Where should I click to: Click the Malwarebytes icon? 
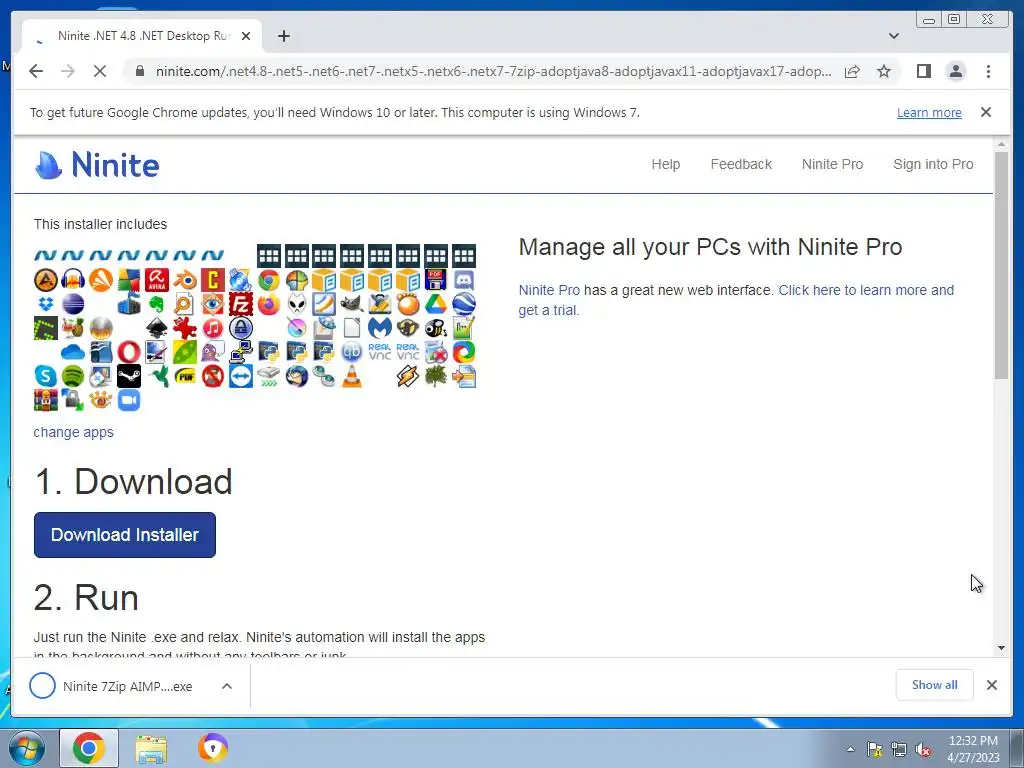click(380, 328)
